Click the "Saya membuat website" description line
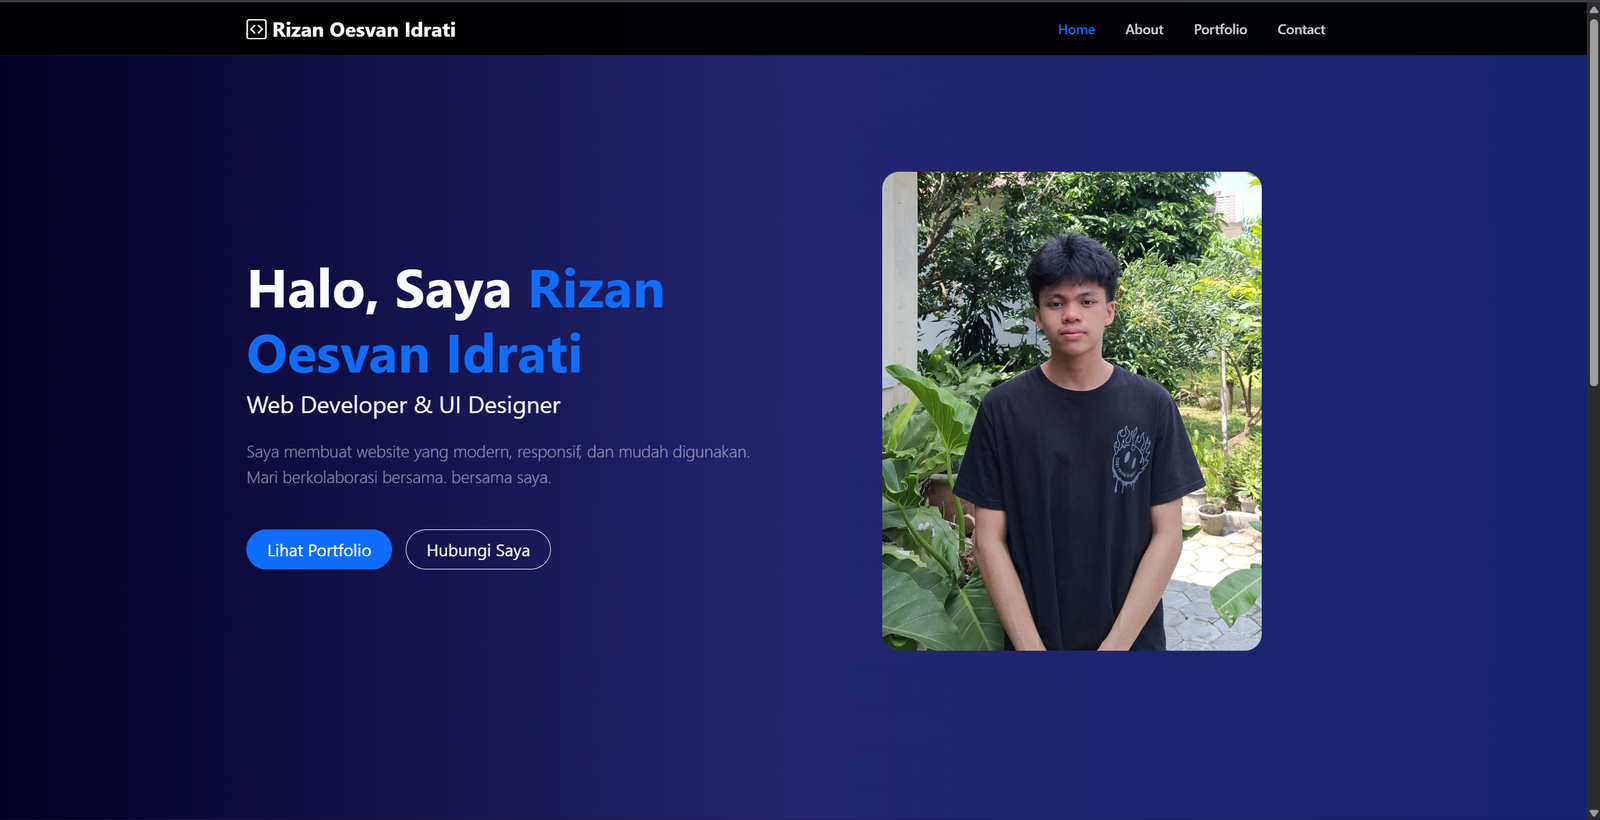The height and width of the screenshot is (820, 1600). coord(497,452)
